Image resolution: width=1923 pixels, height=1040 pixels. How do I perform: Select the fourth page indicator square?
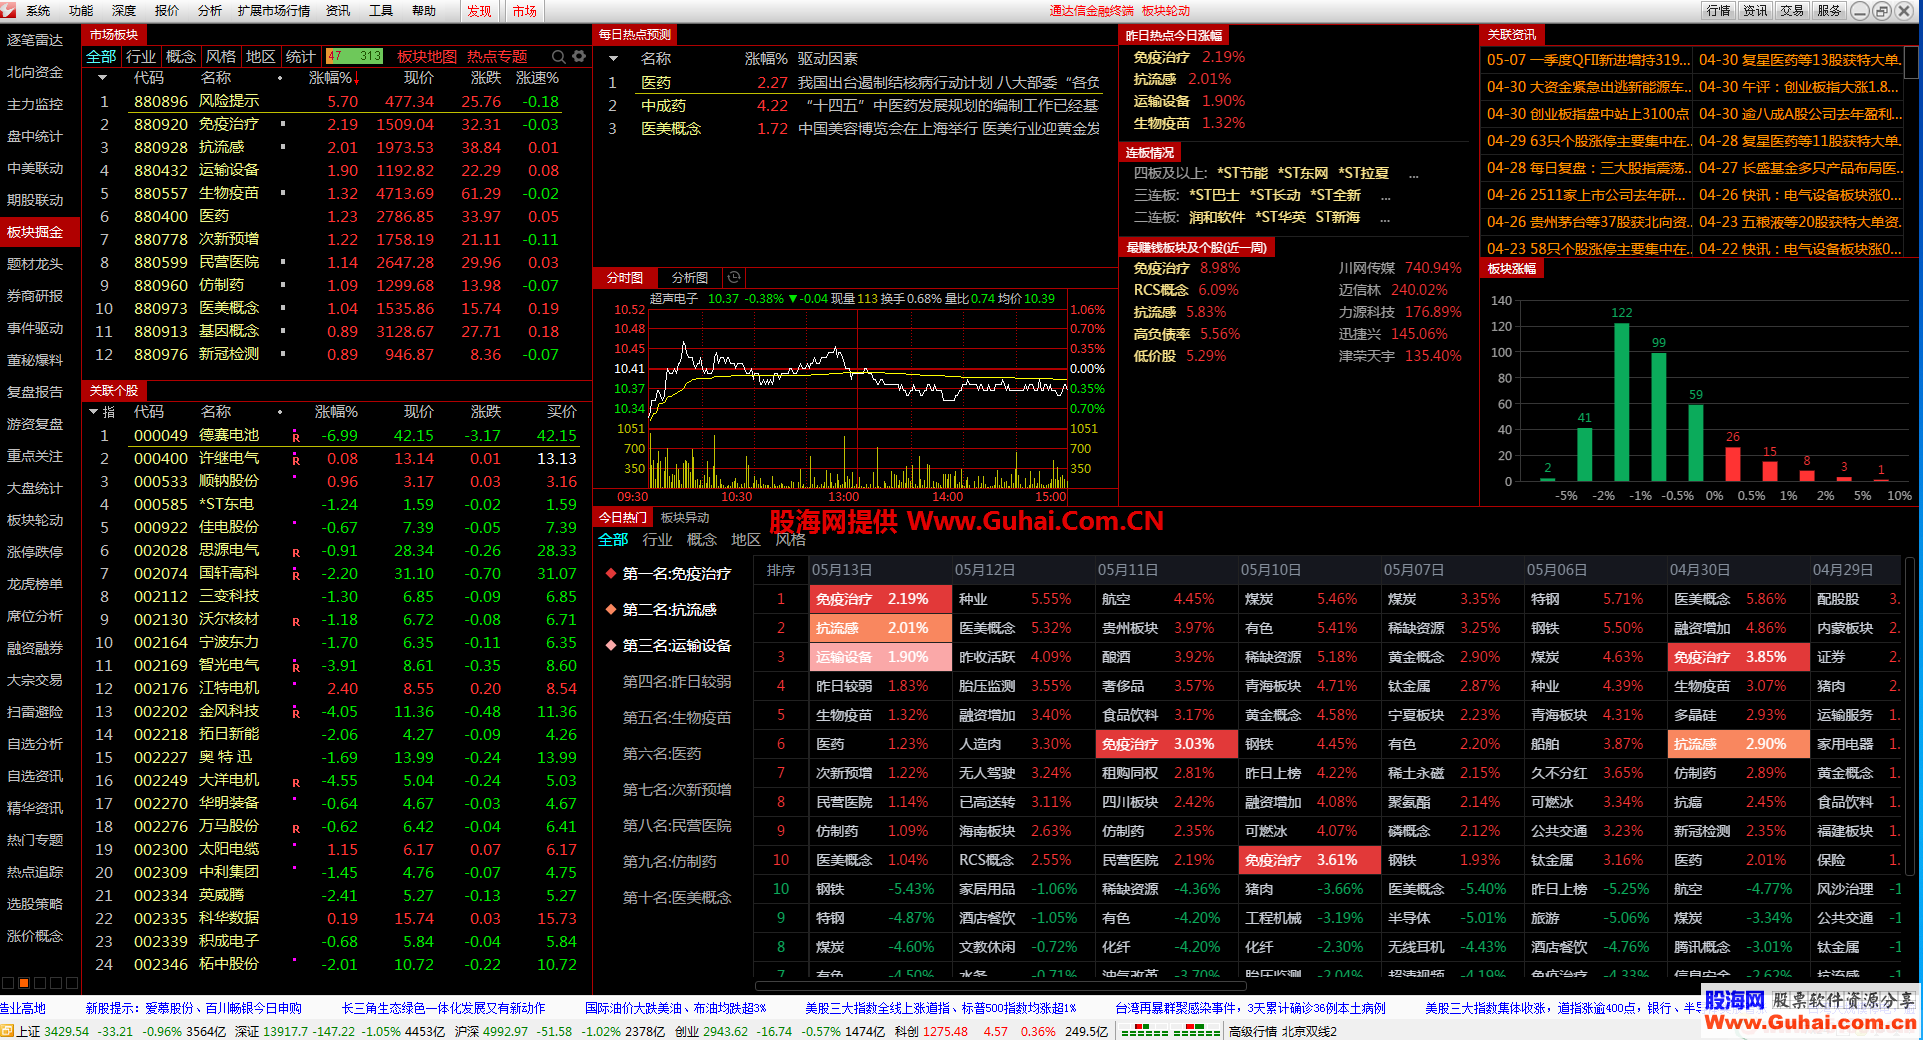coord(56,983)
